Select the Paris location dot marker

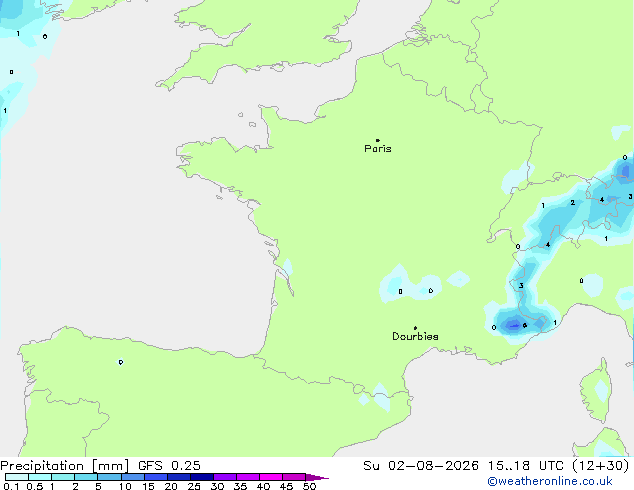tap(378, 140)
